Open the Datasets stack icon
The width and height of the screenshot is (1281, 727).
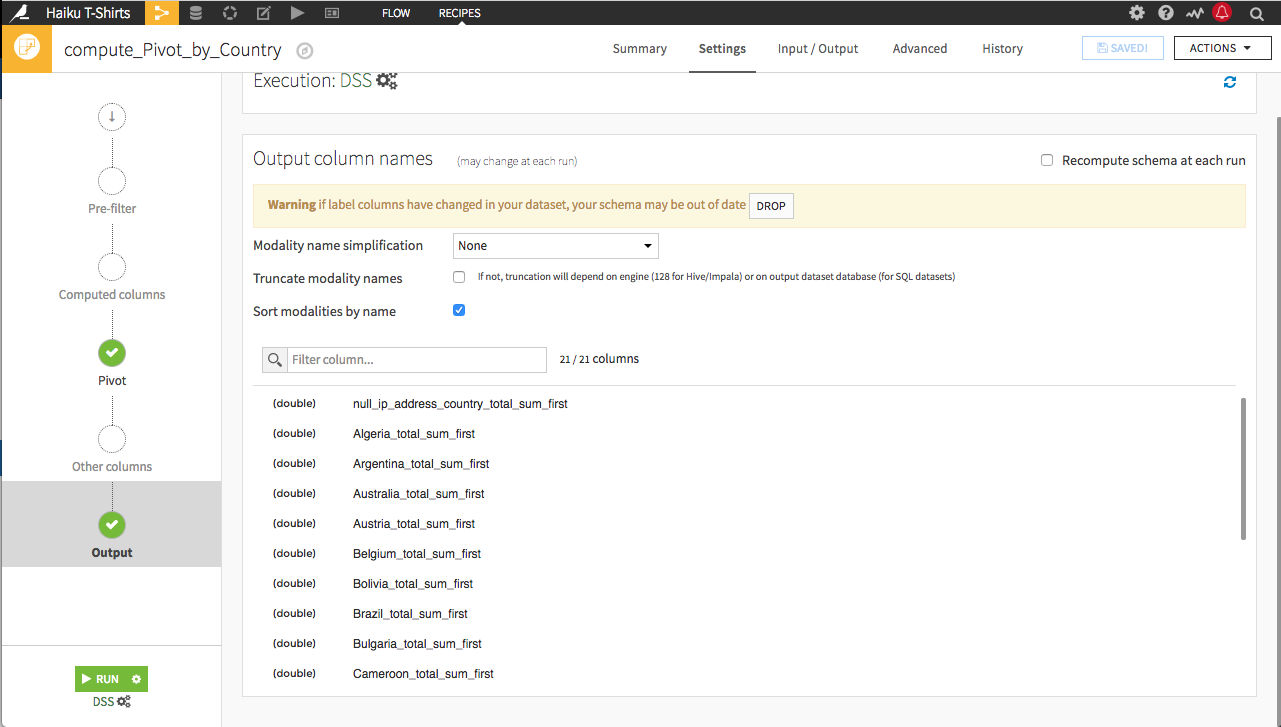pyautogui.click(x=196, y=13)
